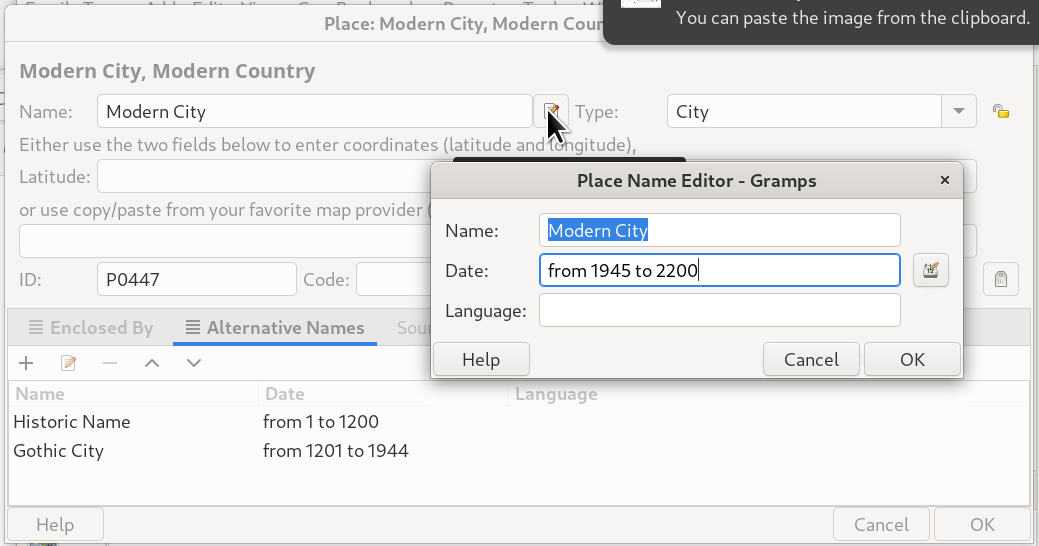Move alternative name up
The image size is (1039, 546).
[152, 363]
